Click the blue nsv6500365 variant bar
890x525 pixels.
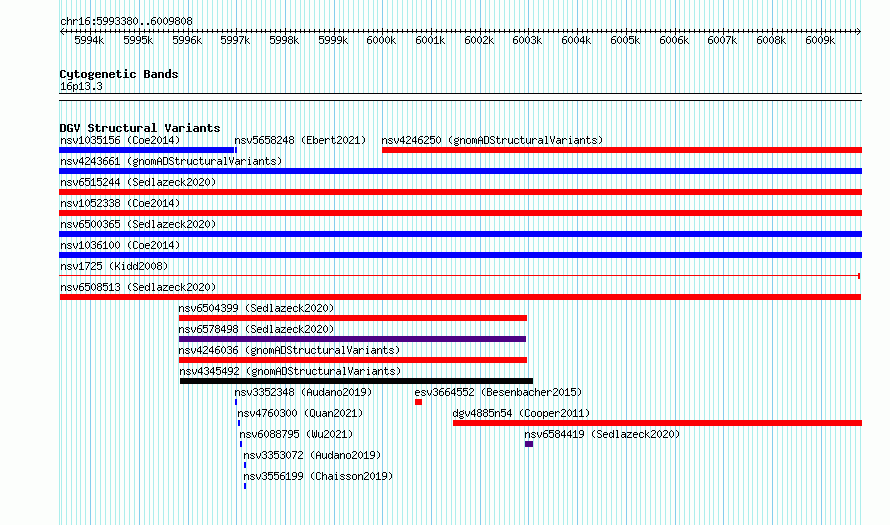[460, 234]
